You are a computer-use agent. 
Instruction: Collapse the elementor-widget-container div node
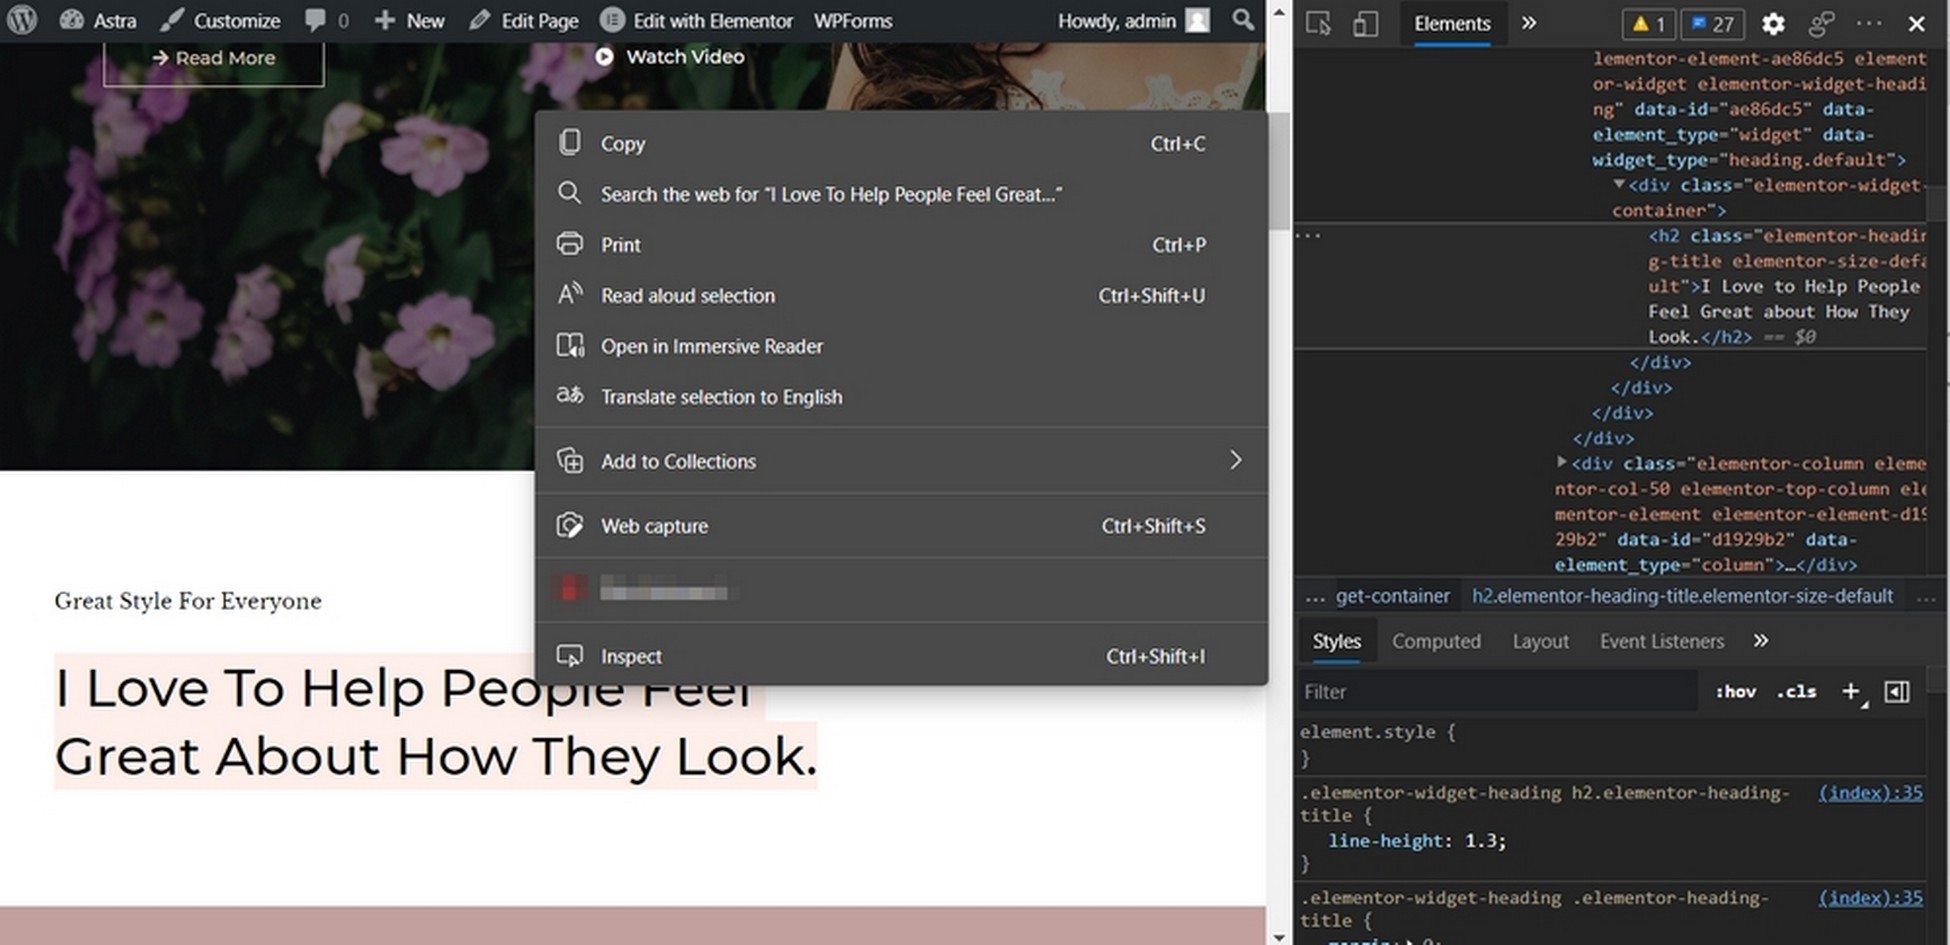(1619, 184)
